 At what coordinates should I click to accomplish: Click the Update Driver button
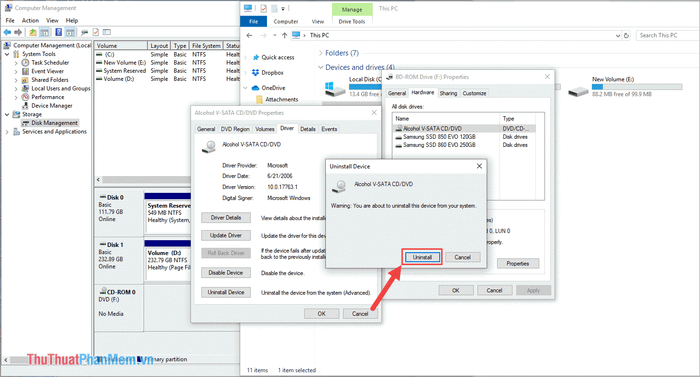(x=225, y=235)
